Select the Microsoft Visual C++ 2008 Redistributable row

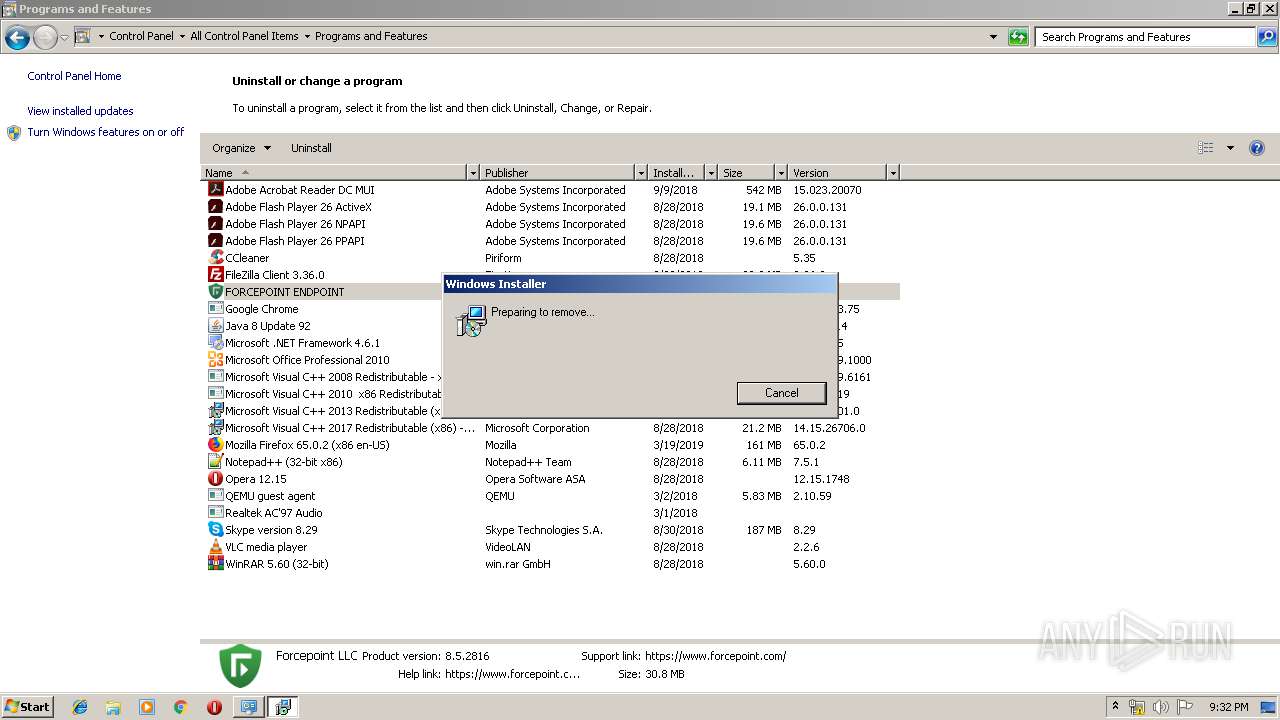point(552,377)
